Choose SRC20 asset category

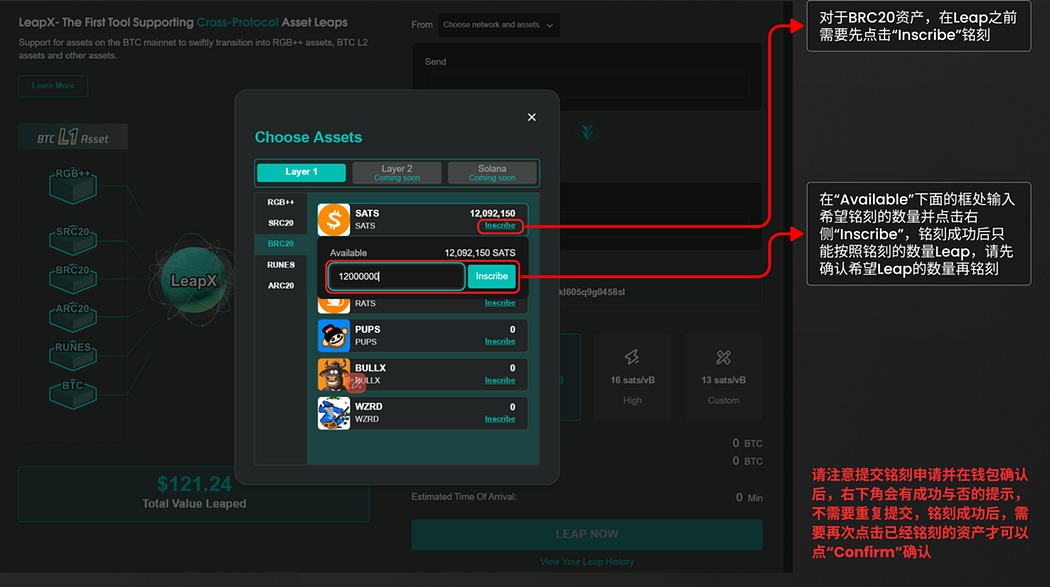point(281,223)
